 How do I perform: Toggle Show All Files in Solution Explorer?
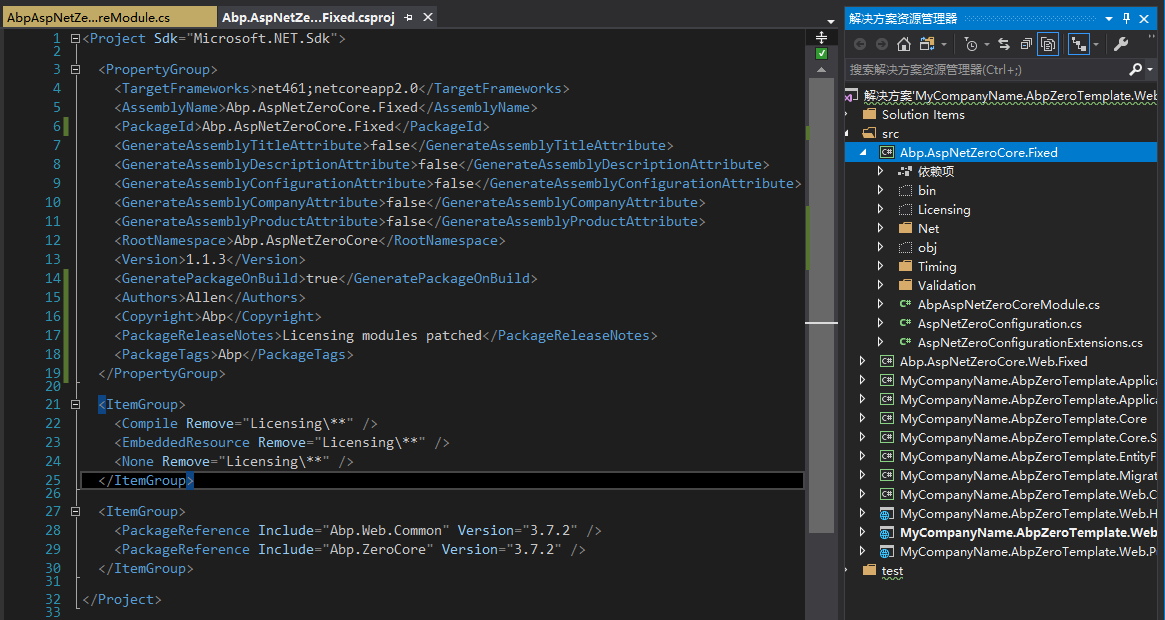(1048, 45)
